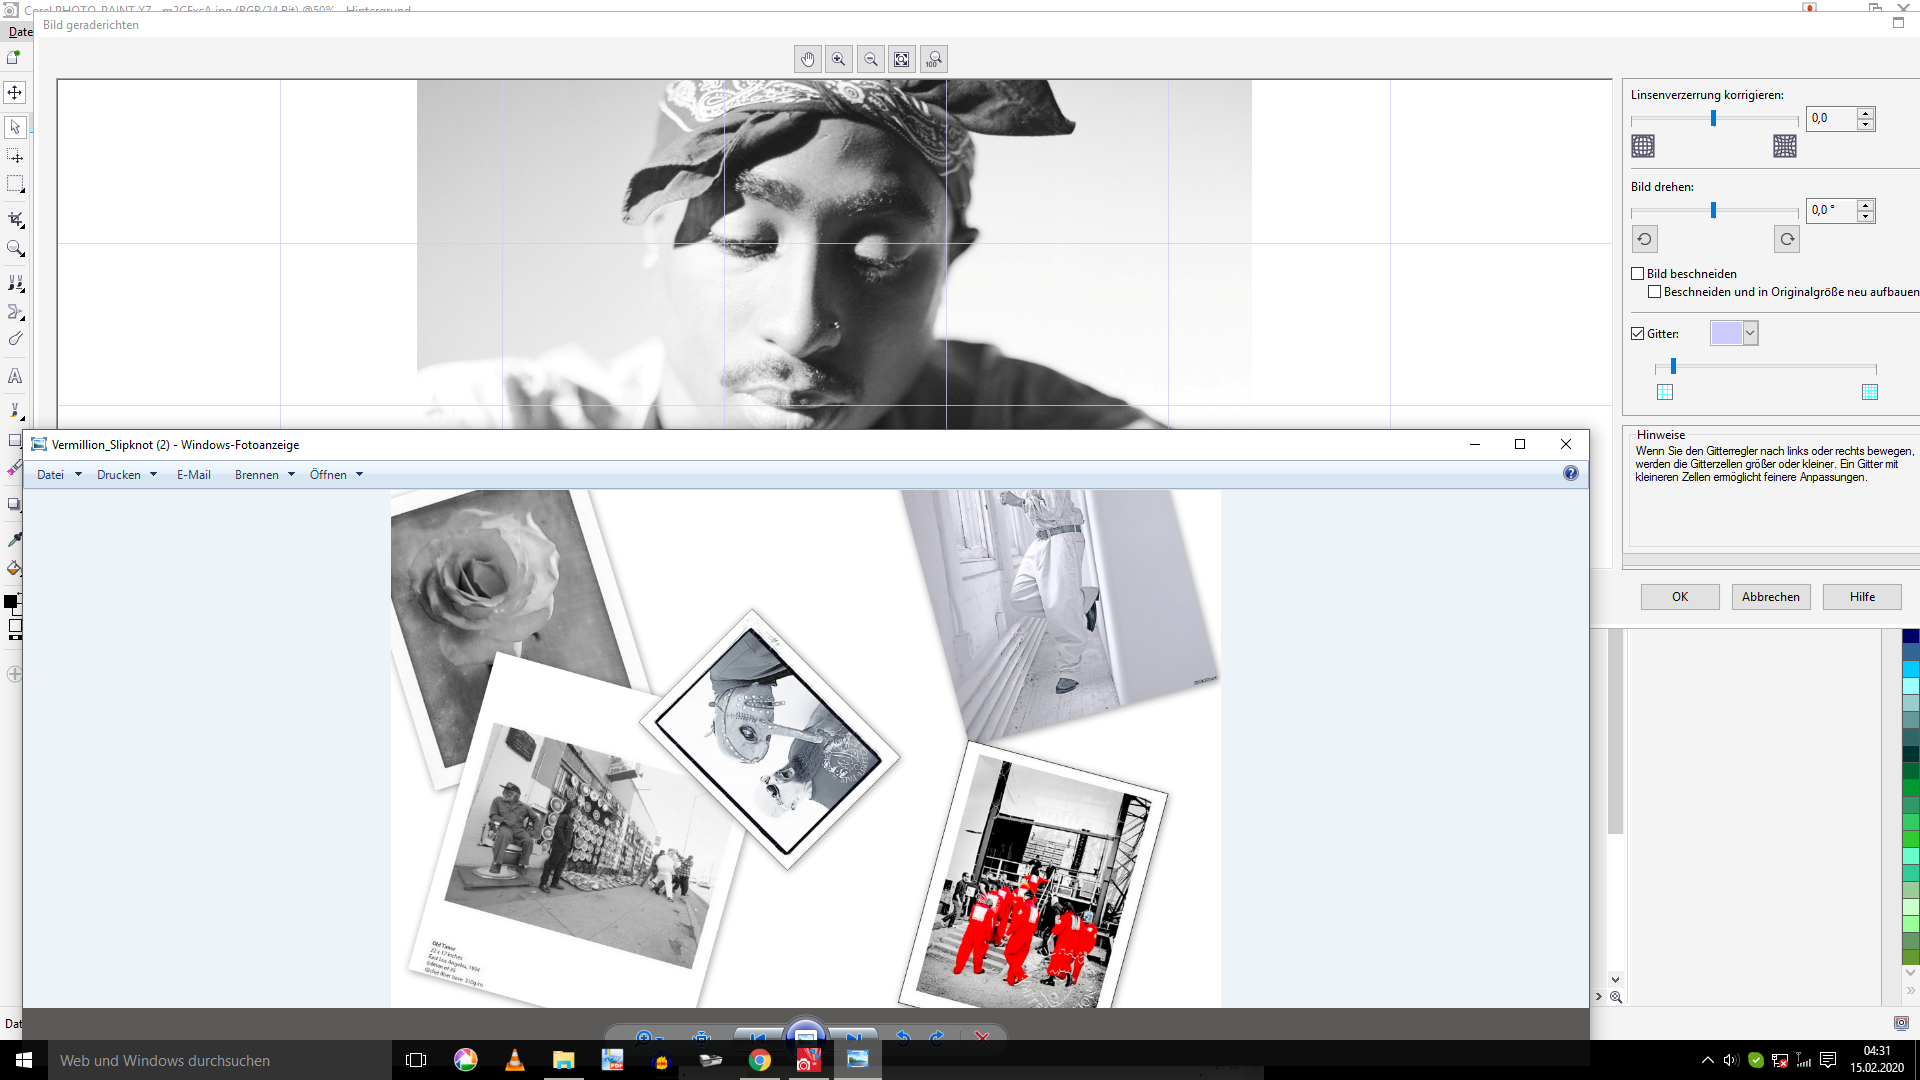
Task: Check Beschneiden und in Originalgröße neu aufbauen
Action: coord(1655,292)
